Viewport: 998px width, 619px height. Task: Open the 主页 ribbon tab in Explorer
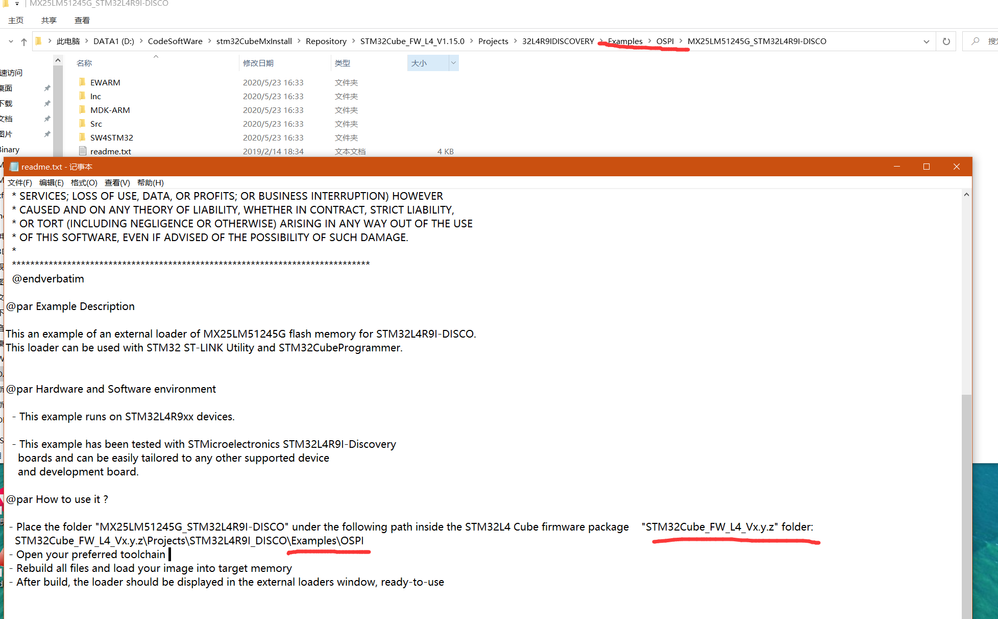(x=16, y=20)
